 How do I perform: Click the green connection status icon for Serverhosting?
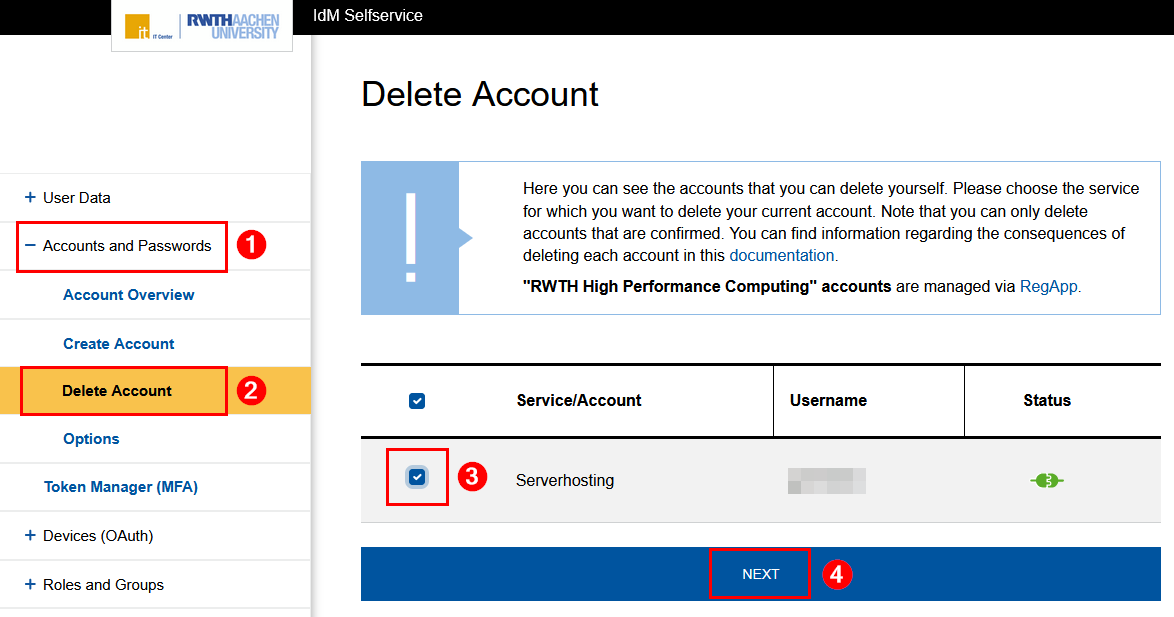pos(1046,480)
